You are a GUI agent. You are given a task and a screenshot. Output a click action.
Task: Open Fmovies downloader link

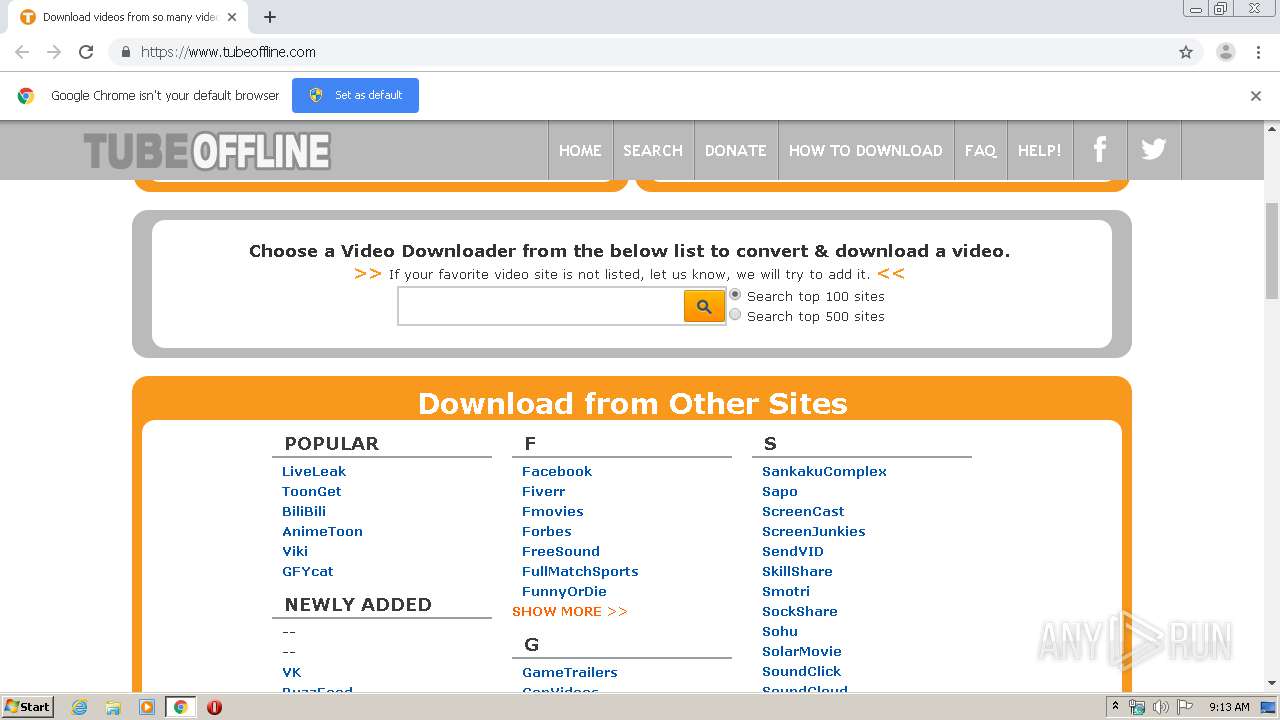553,511
